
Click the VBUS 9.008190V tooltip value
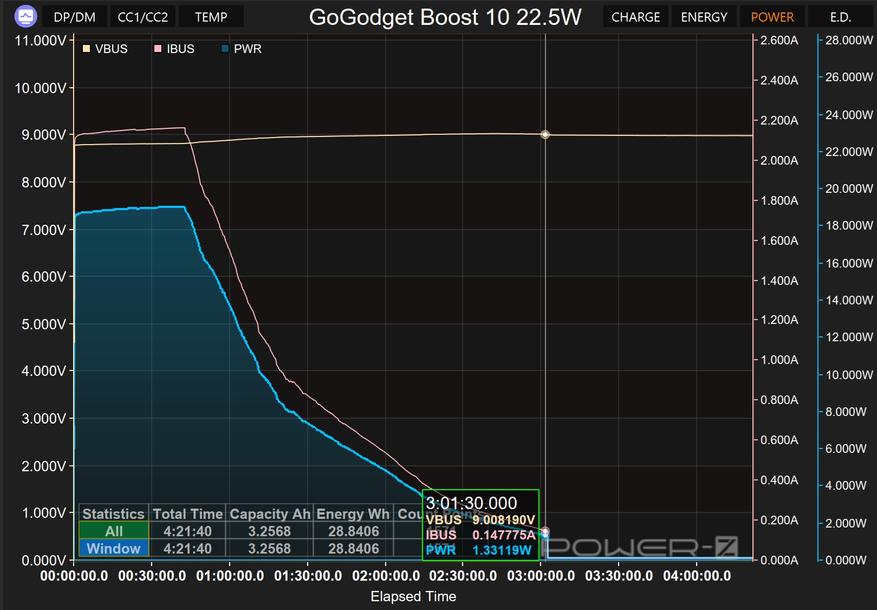click(x=503, y=519)
